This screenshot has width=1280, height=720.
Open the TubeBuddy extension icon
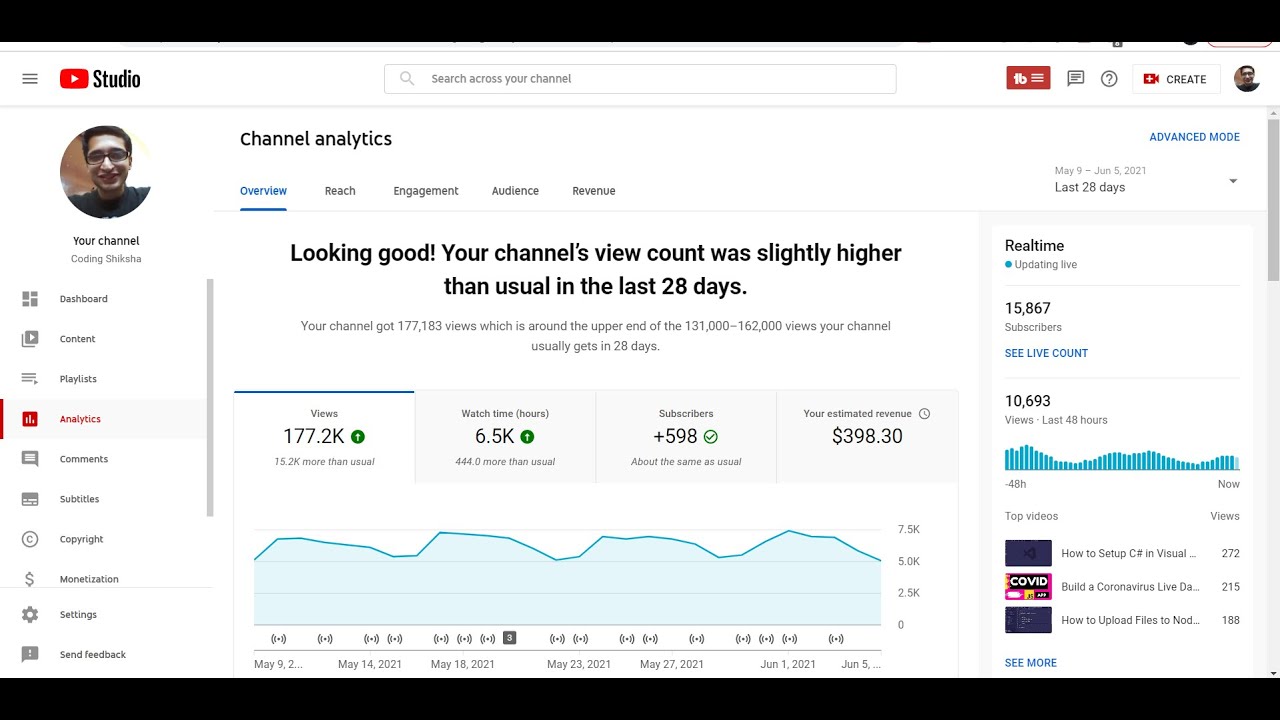coord(1028,79)
